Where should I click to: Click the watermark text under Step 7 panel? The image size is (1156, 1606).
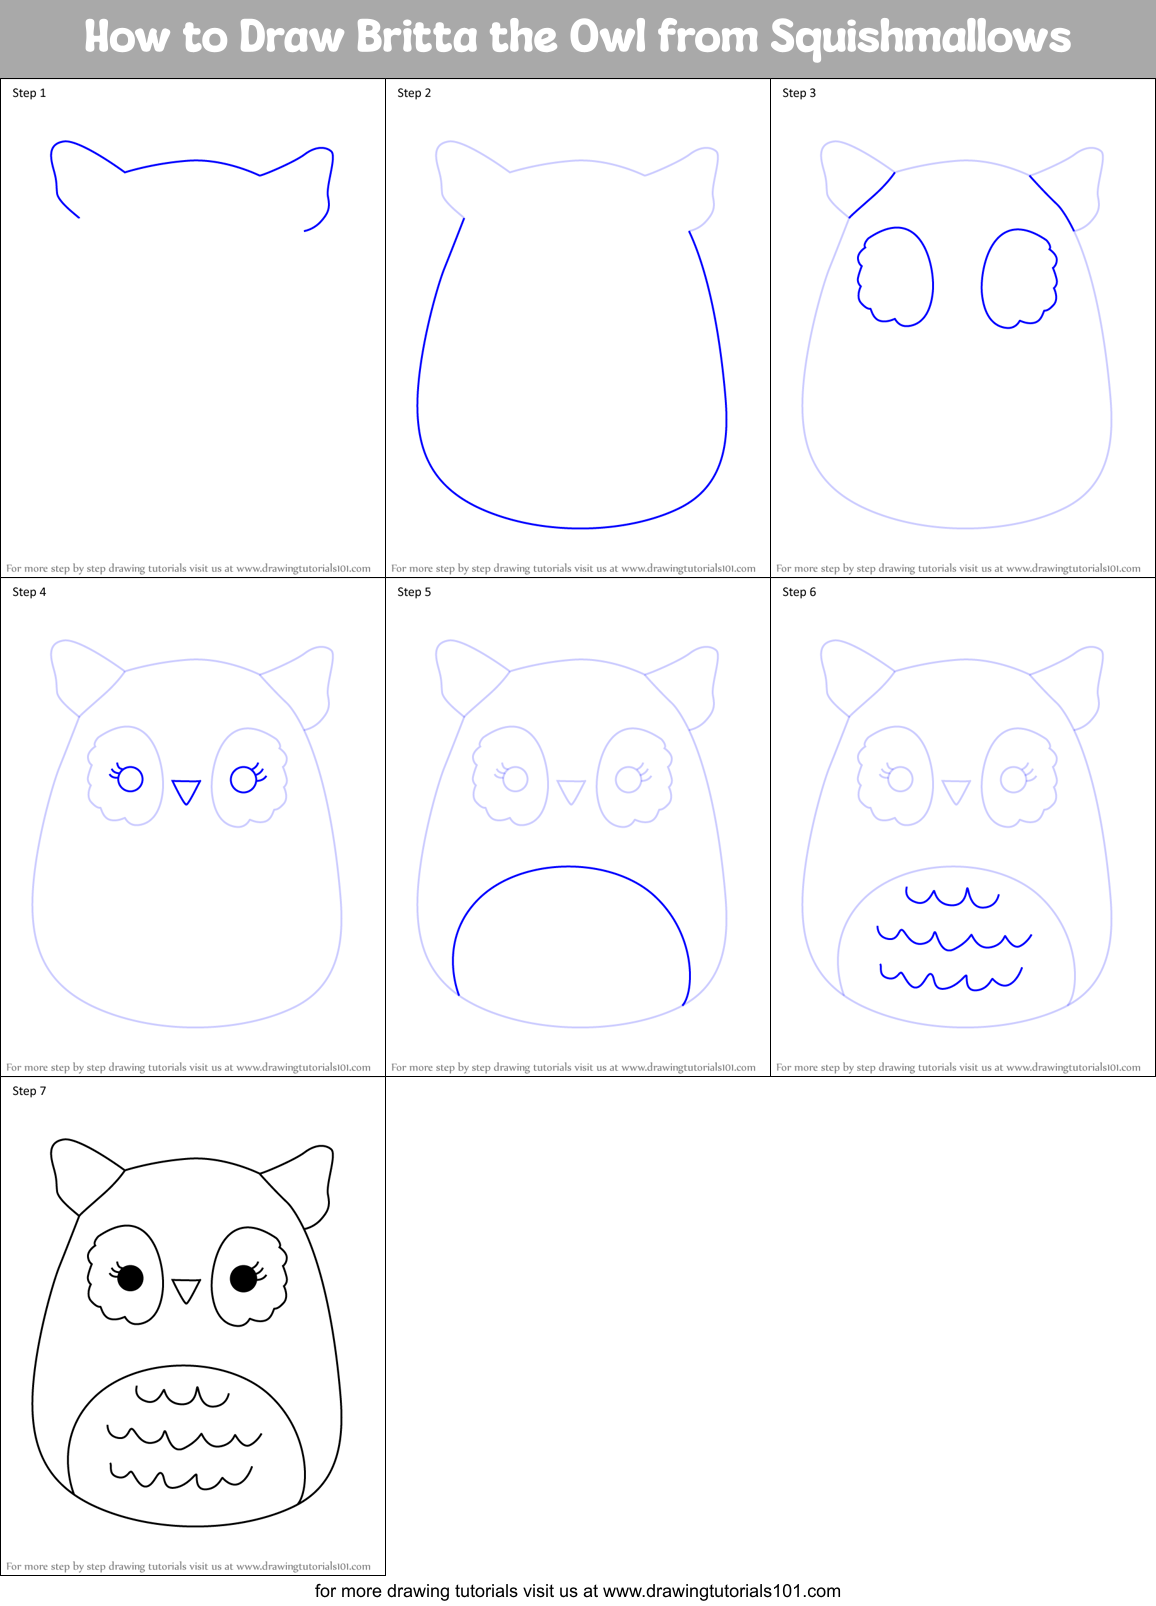pyautogui.click(x=188, y=1566)
